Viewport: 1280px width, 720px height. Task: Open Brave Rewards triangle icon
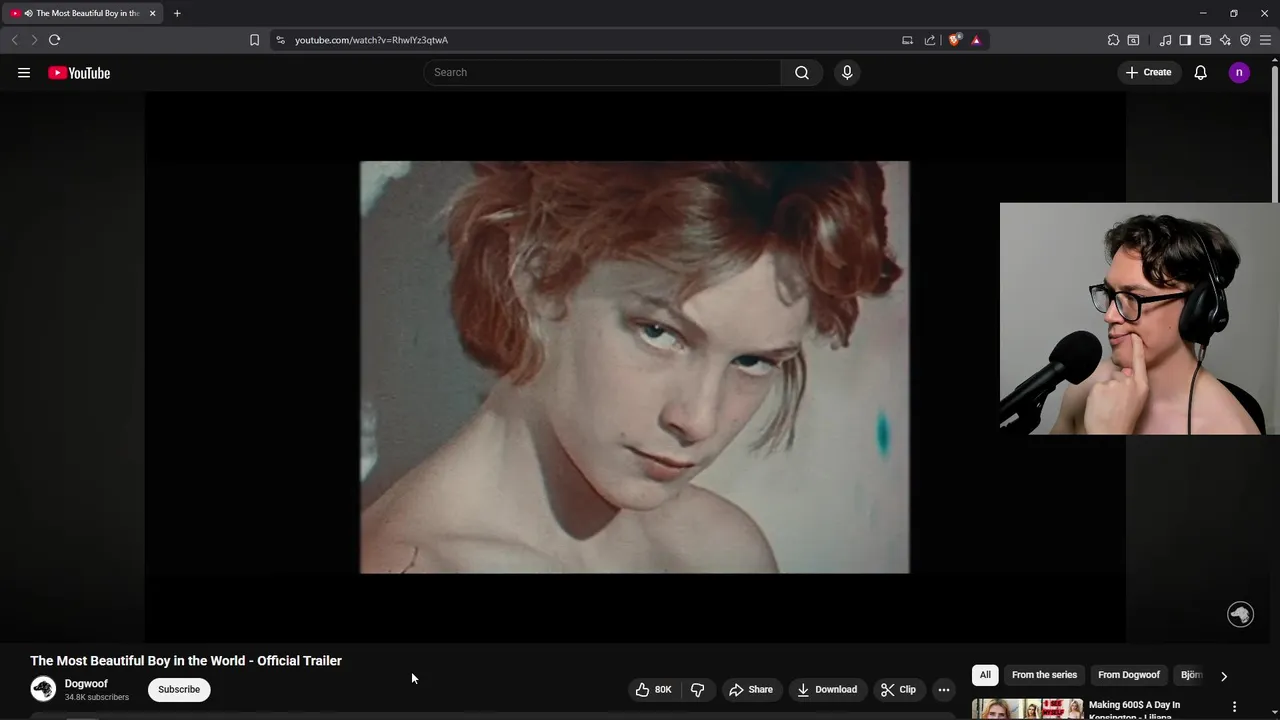976,40
